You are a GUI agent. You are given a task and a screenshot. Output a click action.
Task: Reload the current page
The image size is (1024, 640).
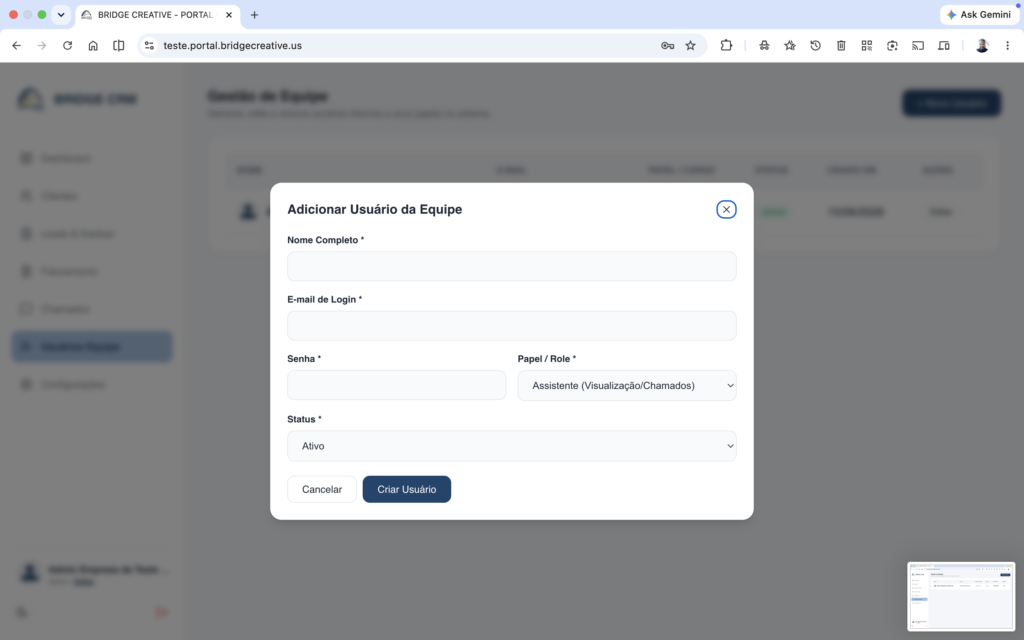(67, 46)
